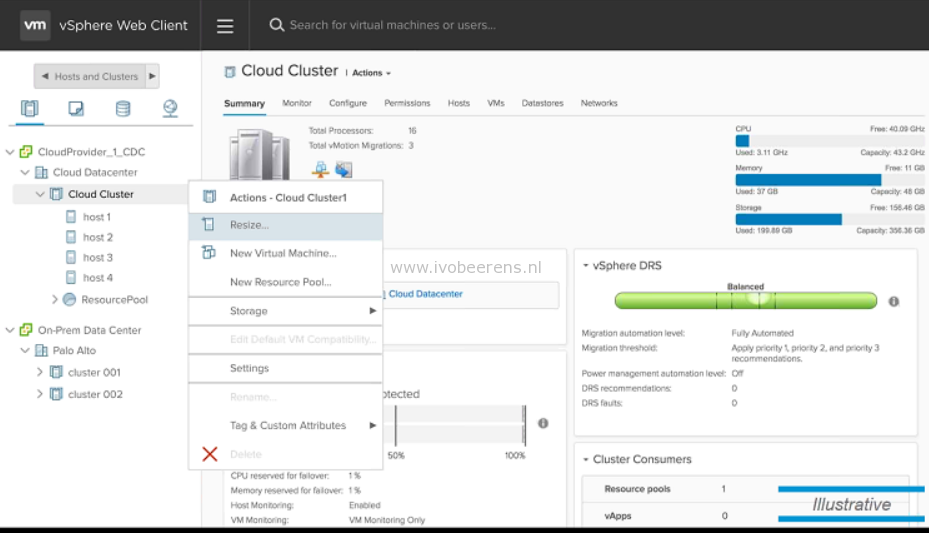The height and width of the screenshot is (533, 929).
Task: Open Tag & Custom Attributes submenu
Action: click(x=286, y=426)
